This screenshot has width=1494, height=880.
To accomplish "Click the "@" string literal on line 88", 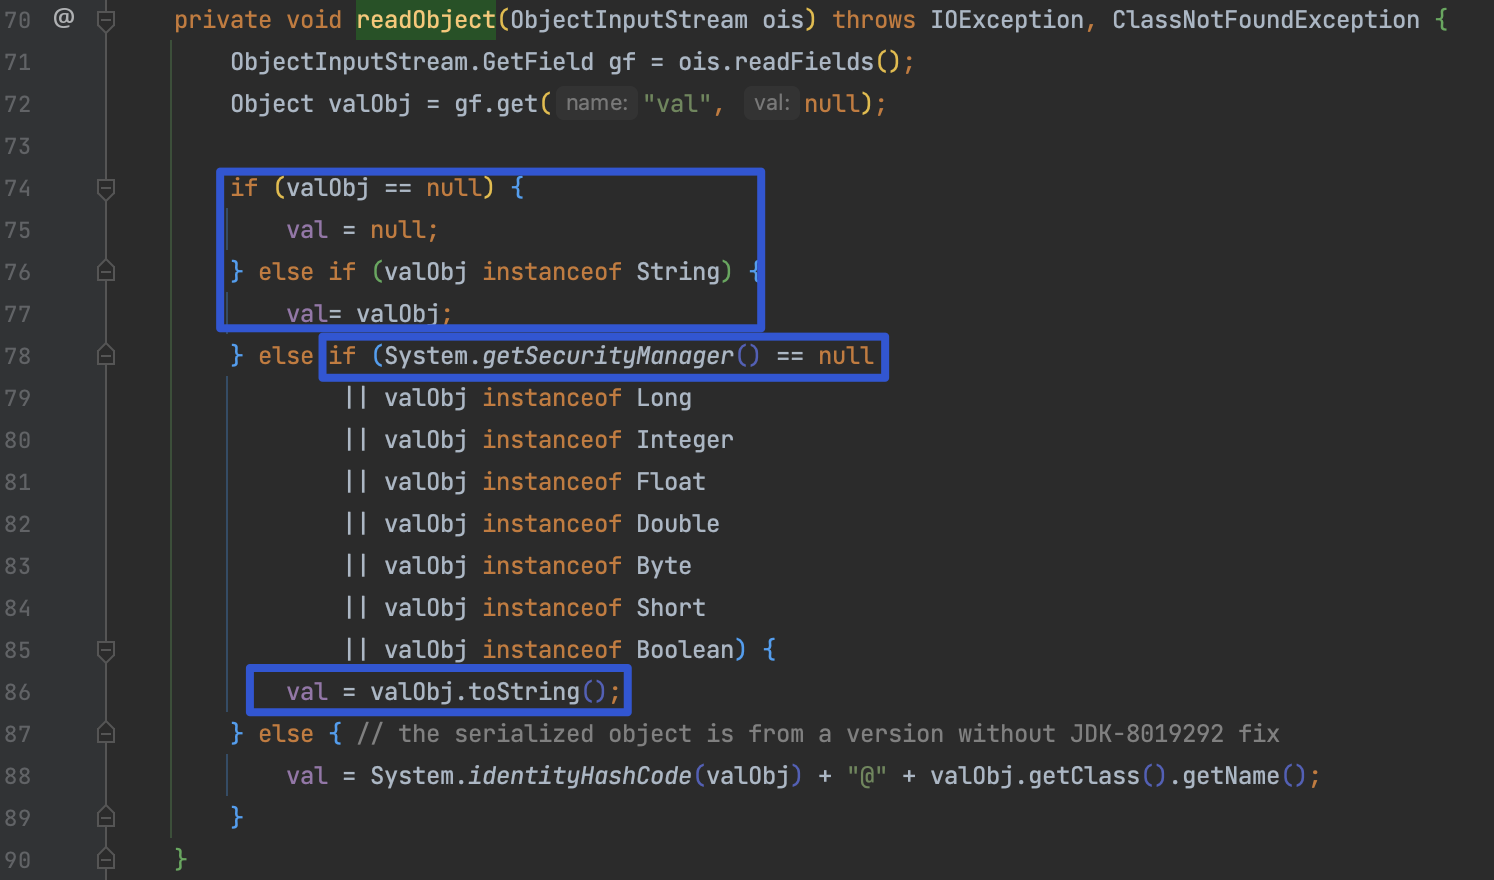I will tap(867, 776).
